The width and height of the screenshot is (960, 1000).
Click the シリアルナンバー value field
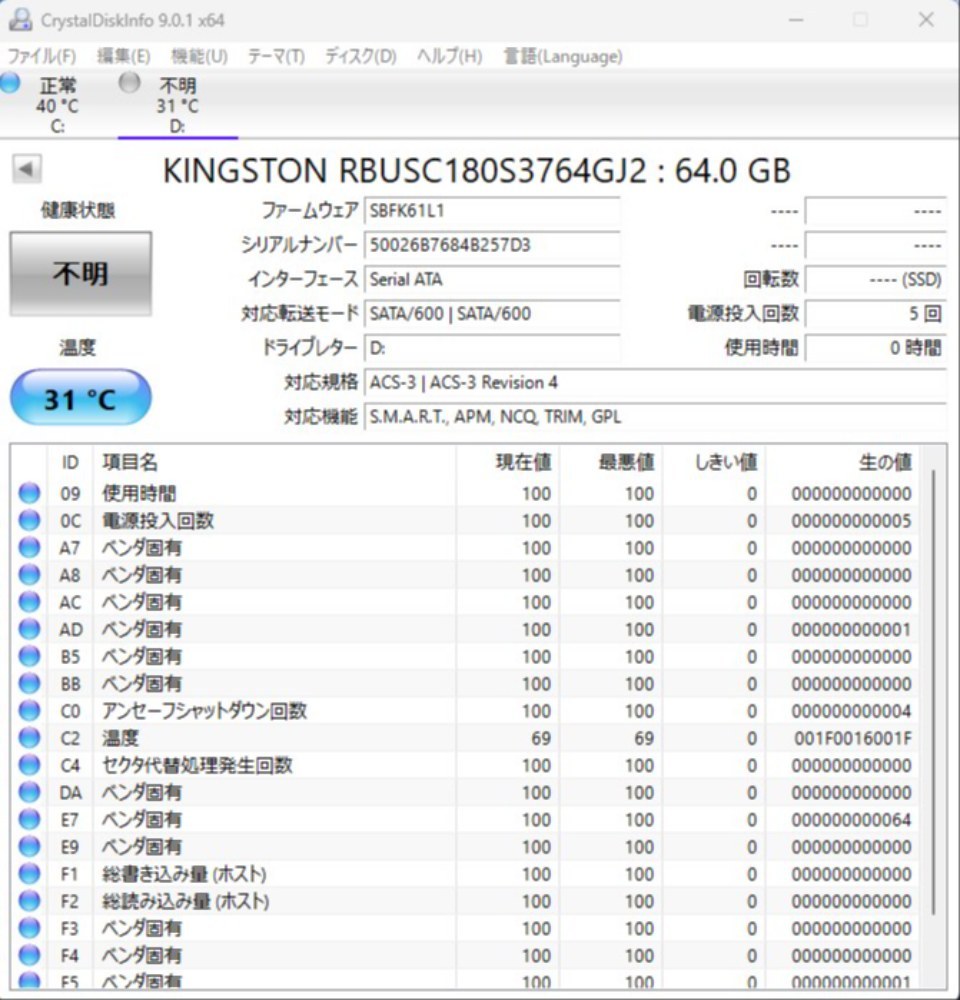[492, 245]
